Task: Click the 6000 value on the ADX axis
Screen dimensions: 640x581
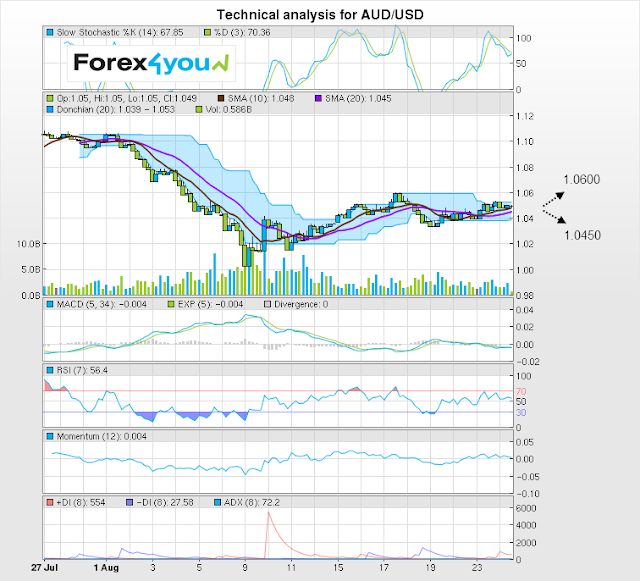Action: 526,508
